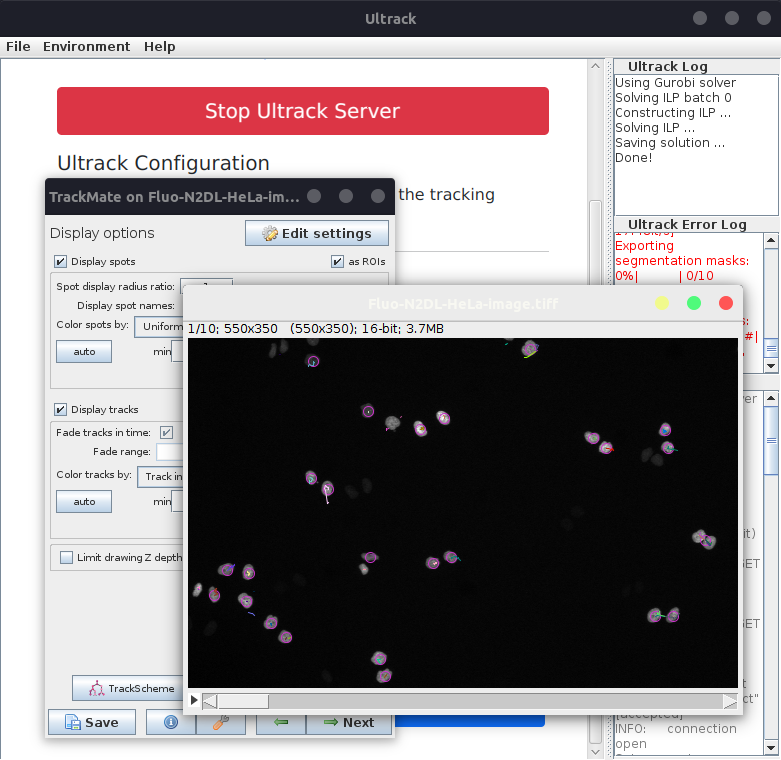781x760 pixels.
Task: Click the 'Done!' log line
Action: pyautogui.click(x=633, y=158)
